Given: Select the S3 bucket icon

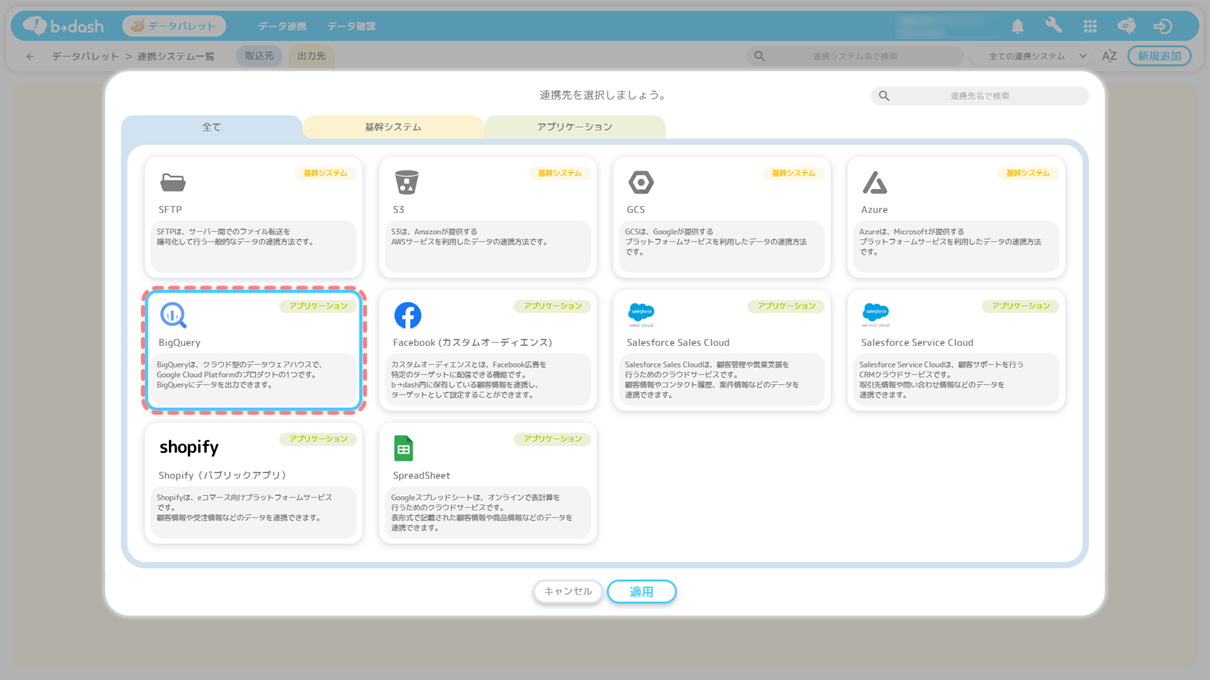Looking at the screenshot, I should coord(406,182).
